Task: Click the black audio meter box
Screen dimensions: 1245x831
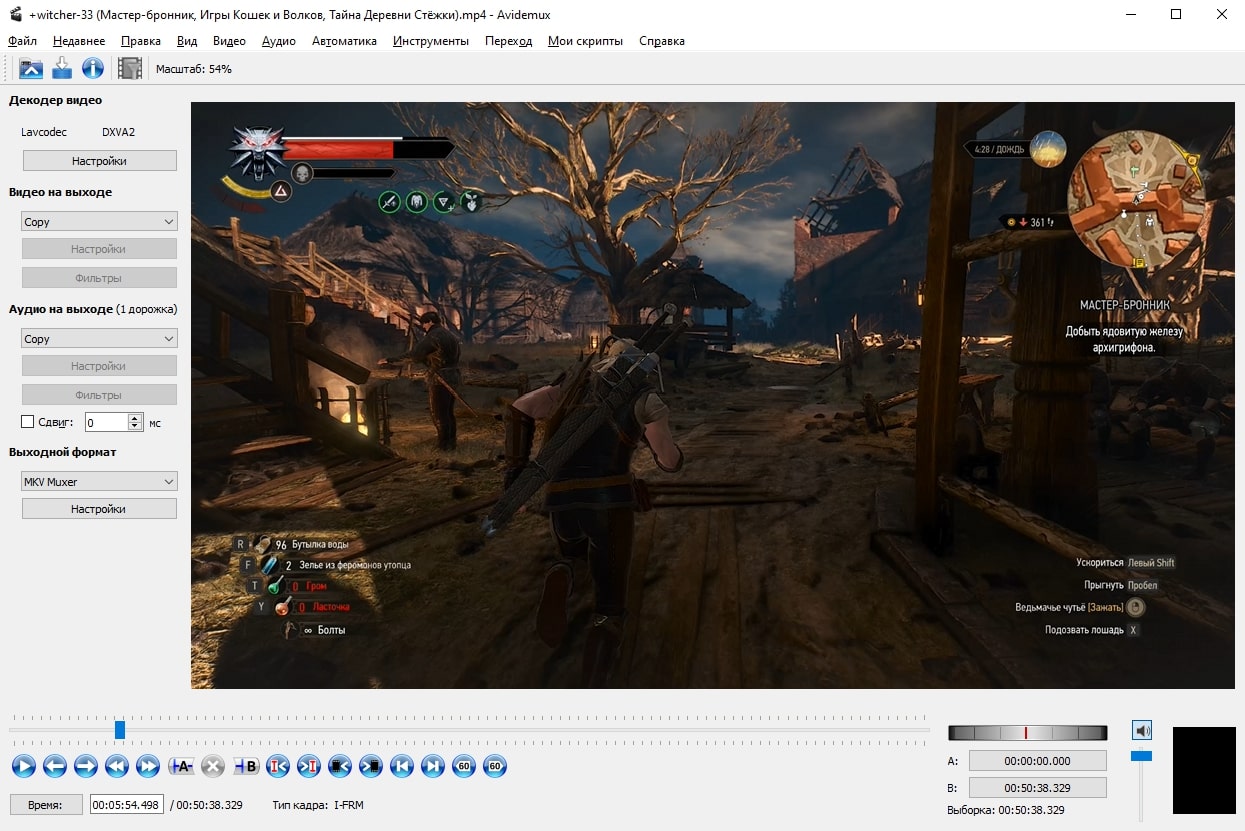Action: (1204, 770)
